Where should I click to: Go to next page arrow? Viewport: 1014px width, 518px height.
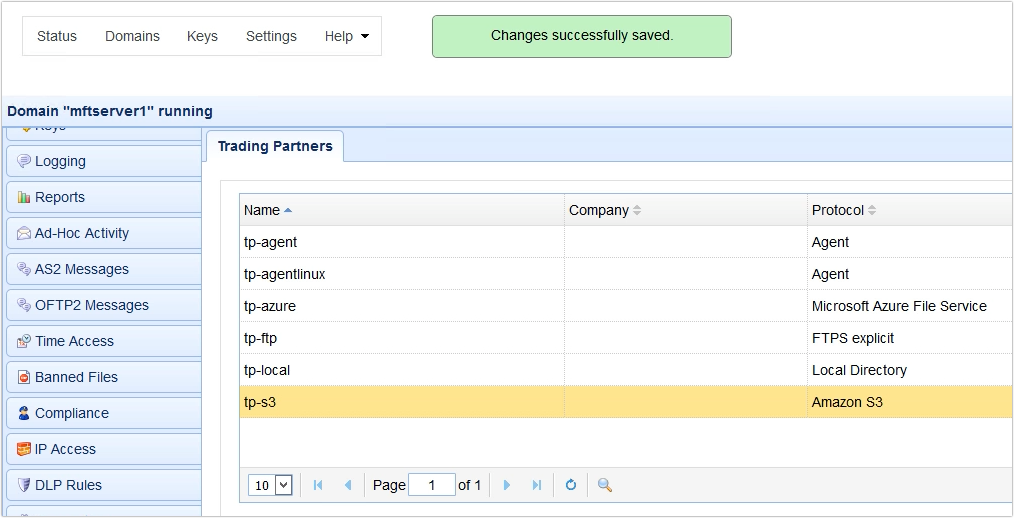coord(507,485)
